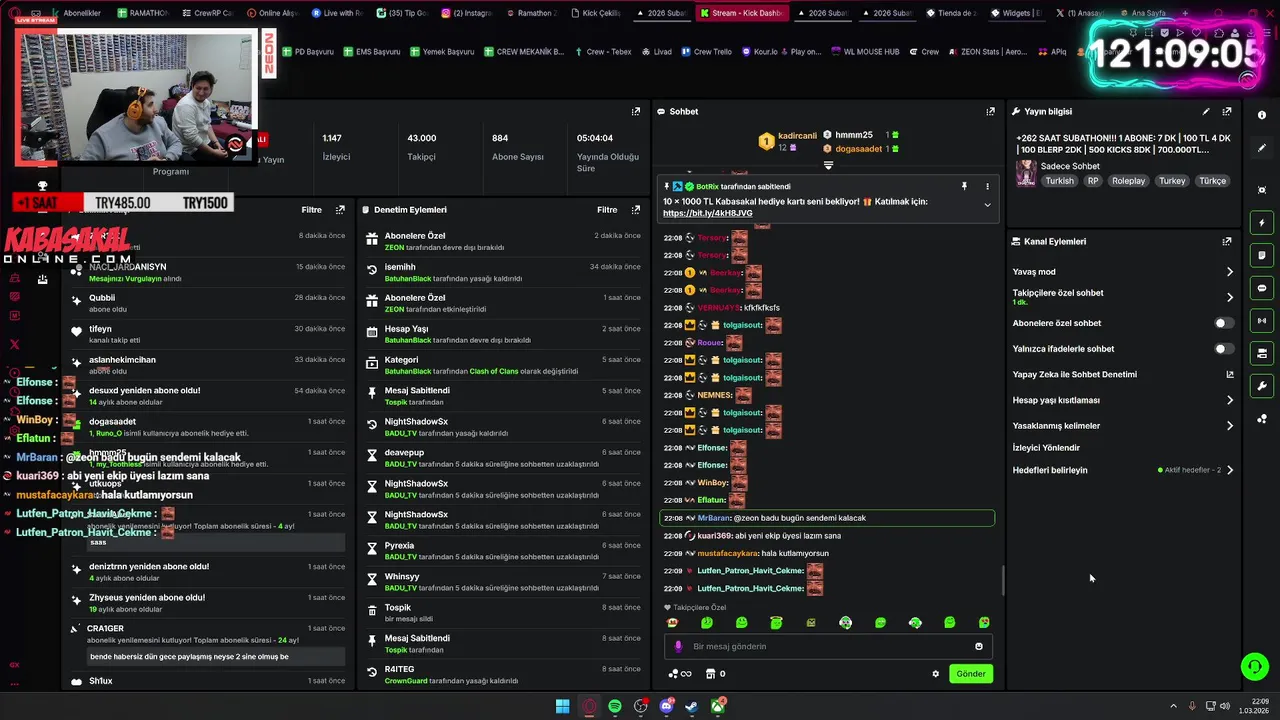Image resolution: width=1280 pixels, height=720 pixels.
Task: Click the pencil edit icon in right sidebar
Action: point(1262,148)
